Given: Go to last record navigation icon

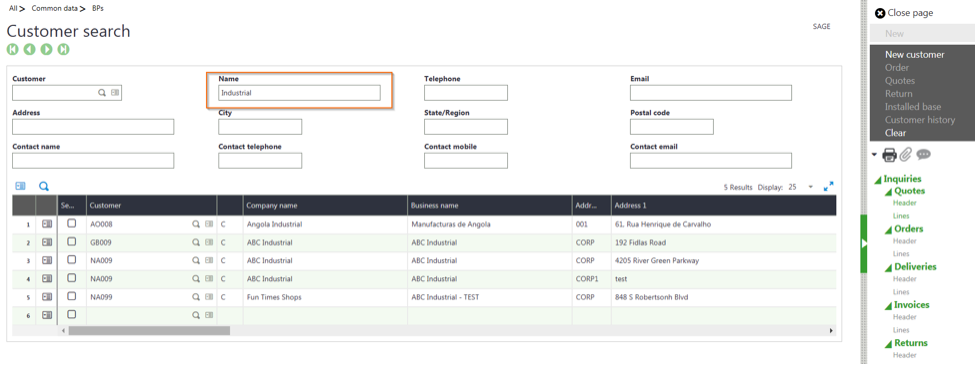Looking at the screenshot, I should (63, 50).
